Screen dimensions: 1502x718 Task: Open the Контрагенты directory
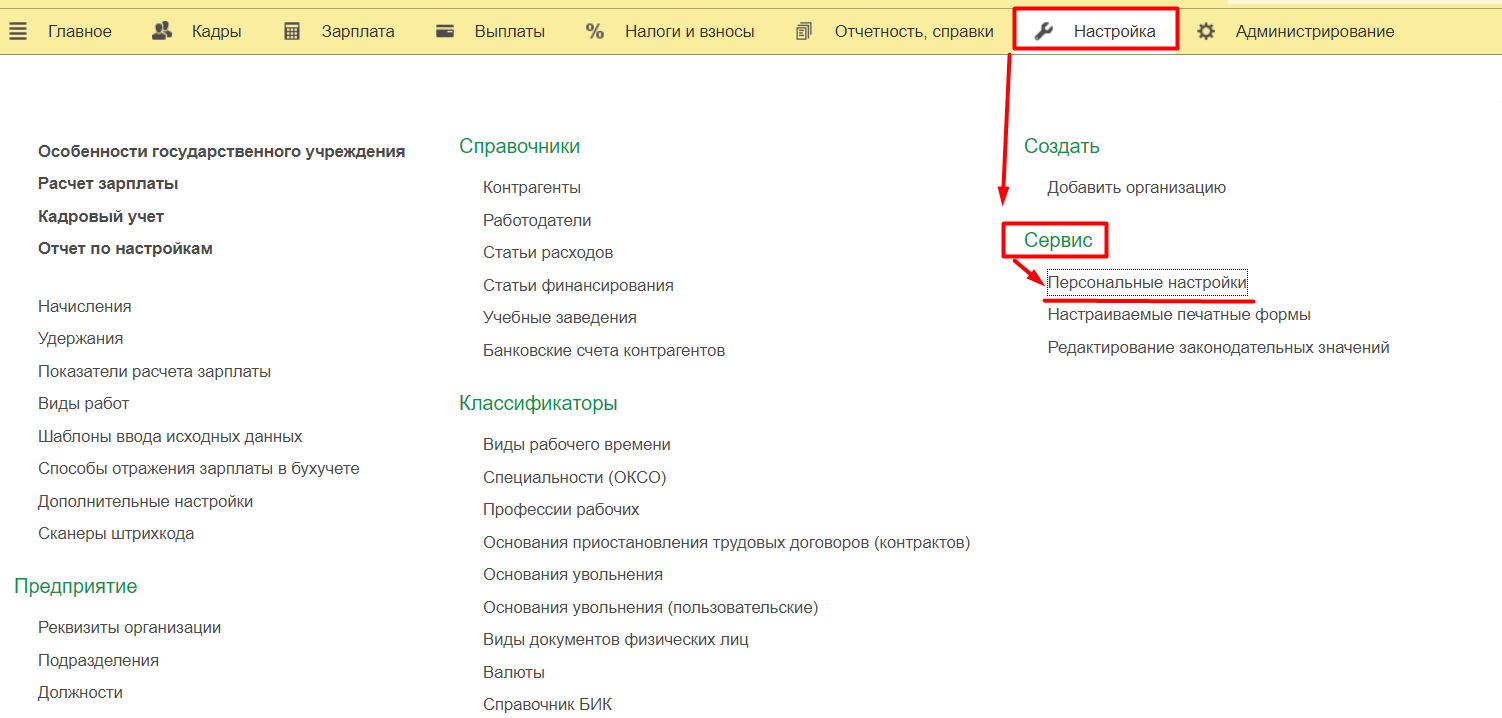click(x=532, y=187)
